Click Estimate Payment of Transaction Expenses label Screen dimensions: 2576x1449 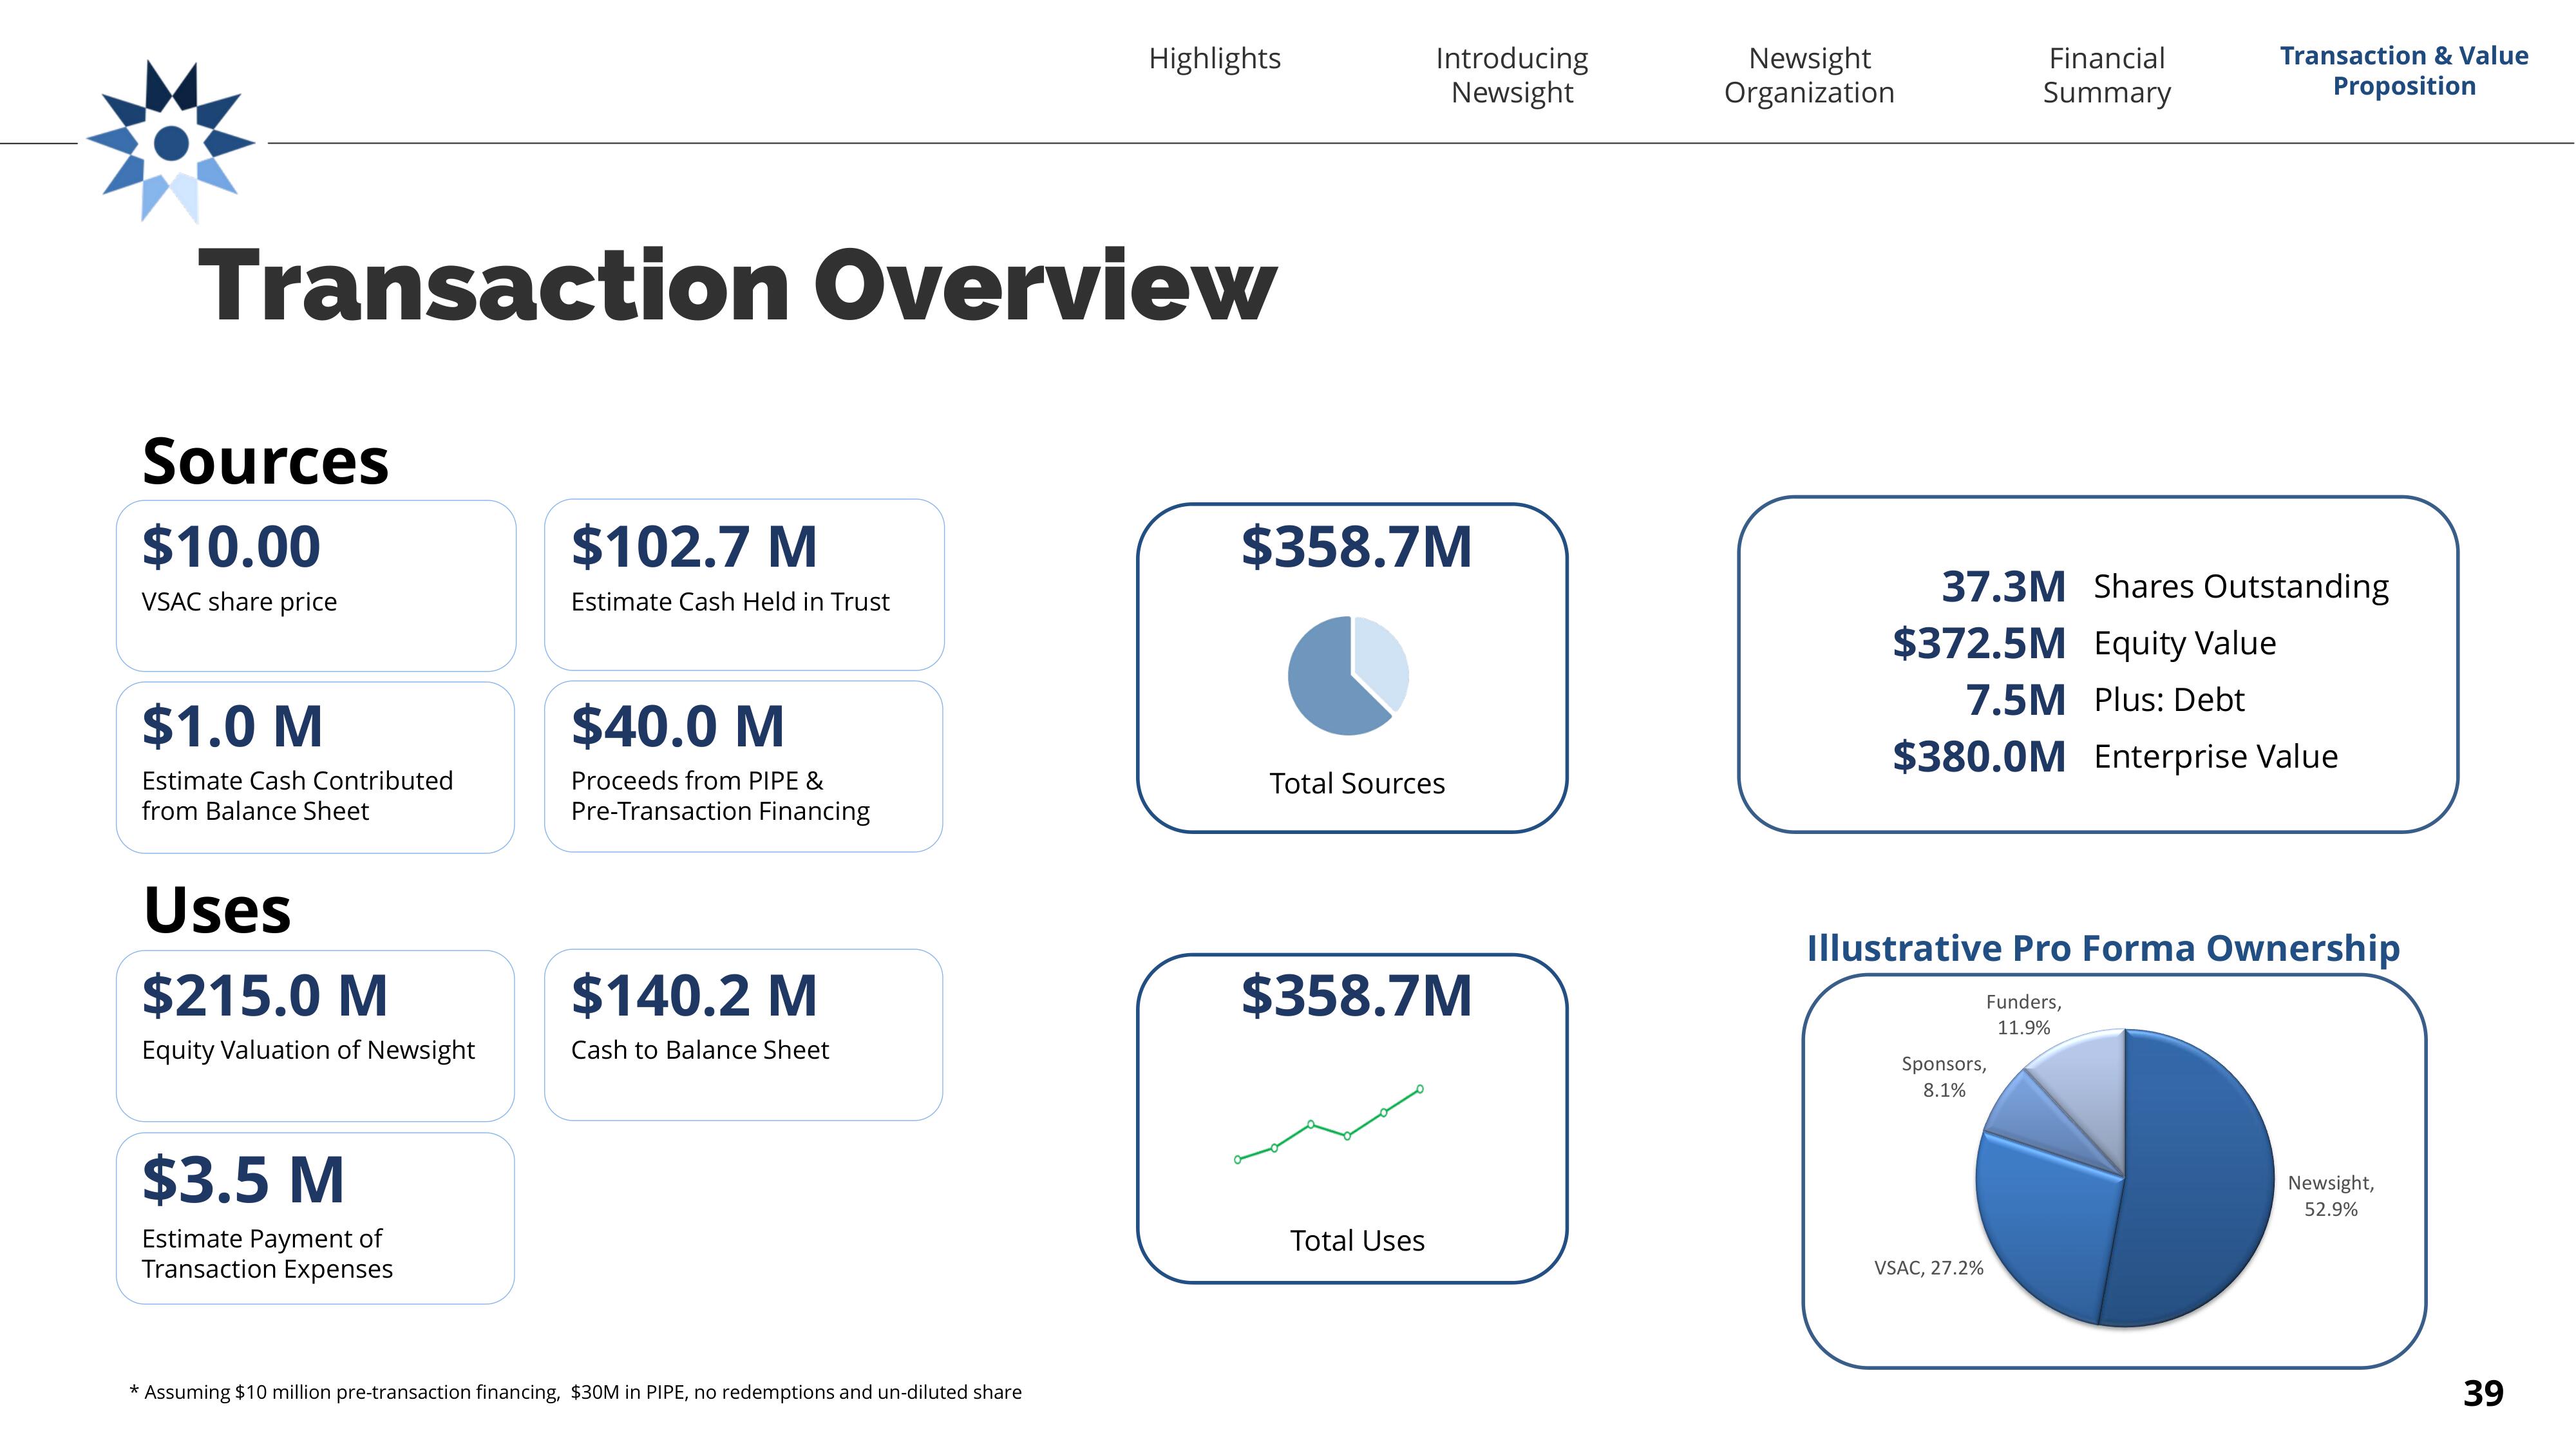(267, 1253)
